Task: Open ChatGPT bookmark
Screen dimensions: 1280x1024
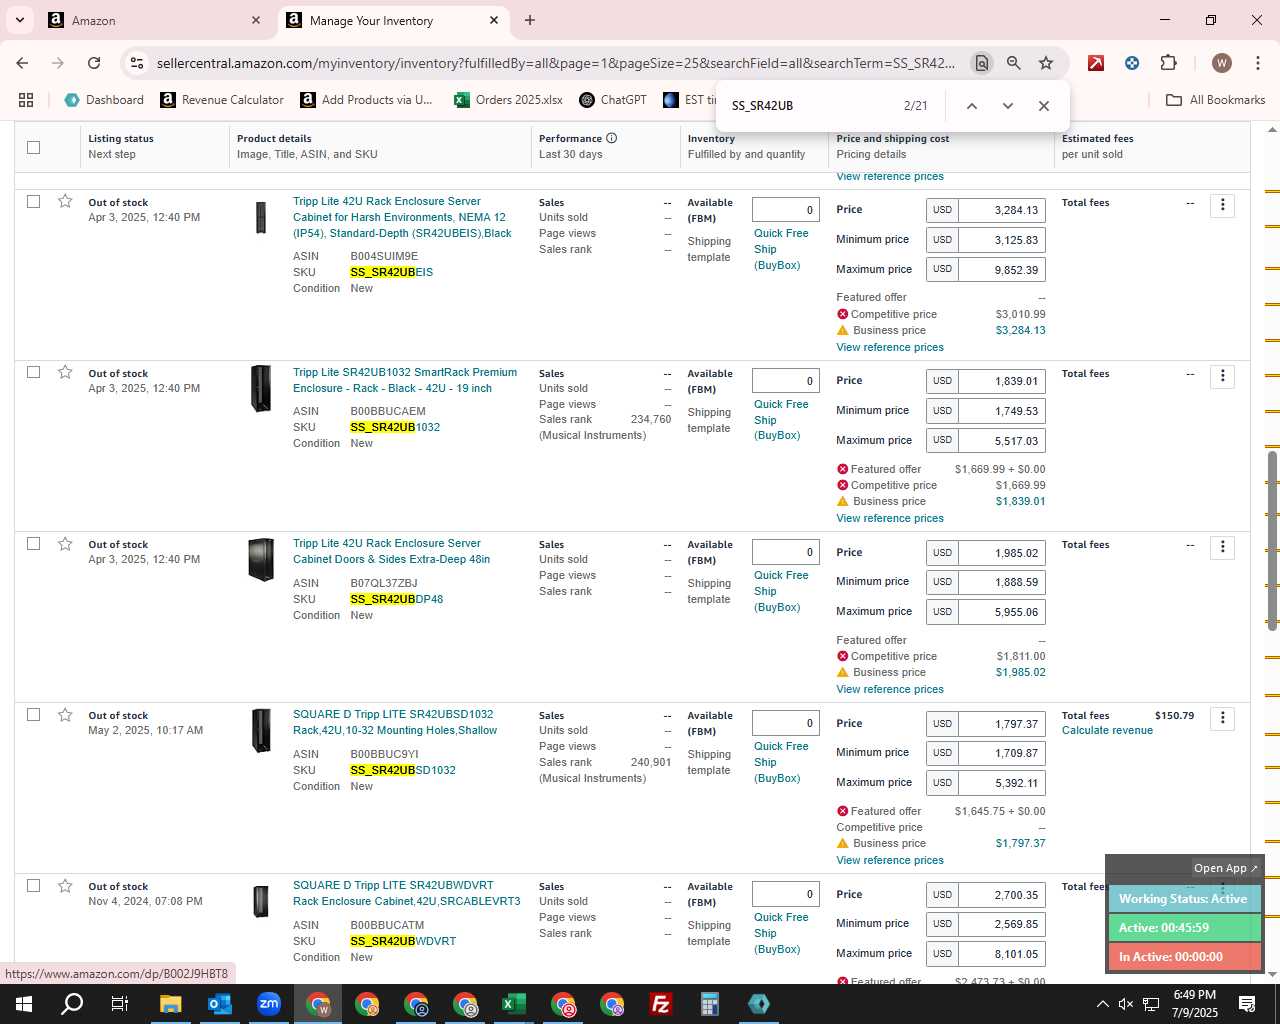Action: coord(613,100)
